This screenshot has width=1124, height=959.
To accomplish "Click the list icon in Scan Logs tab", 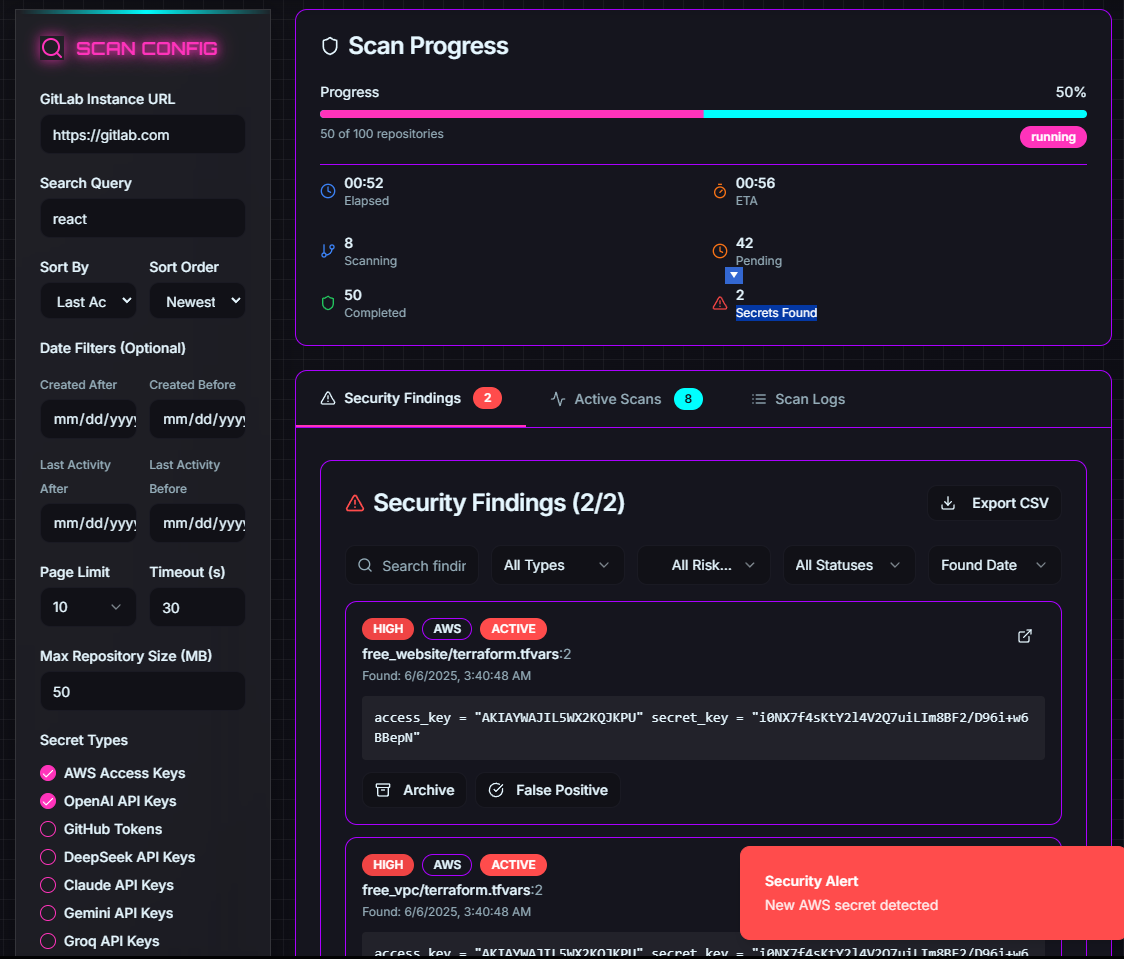I will [758, 399].
